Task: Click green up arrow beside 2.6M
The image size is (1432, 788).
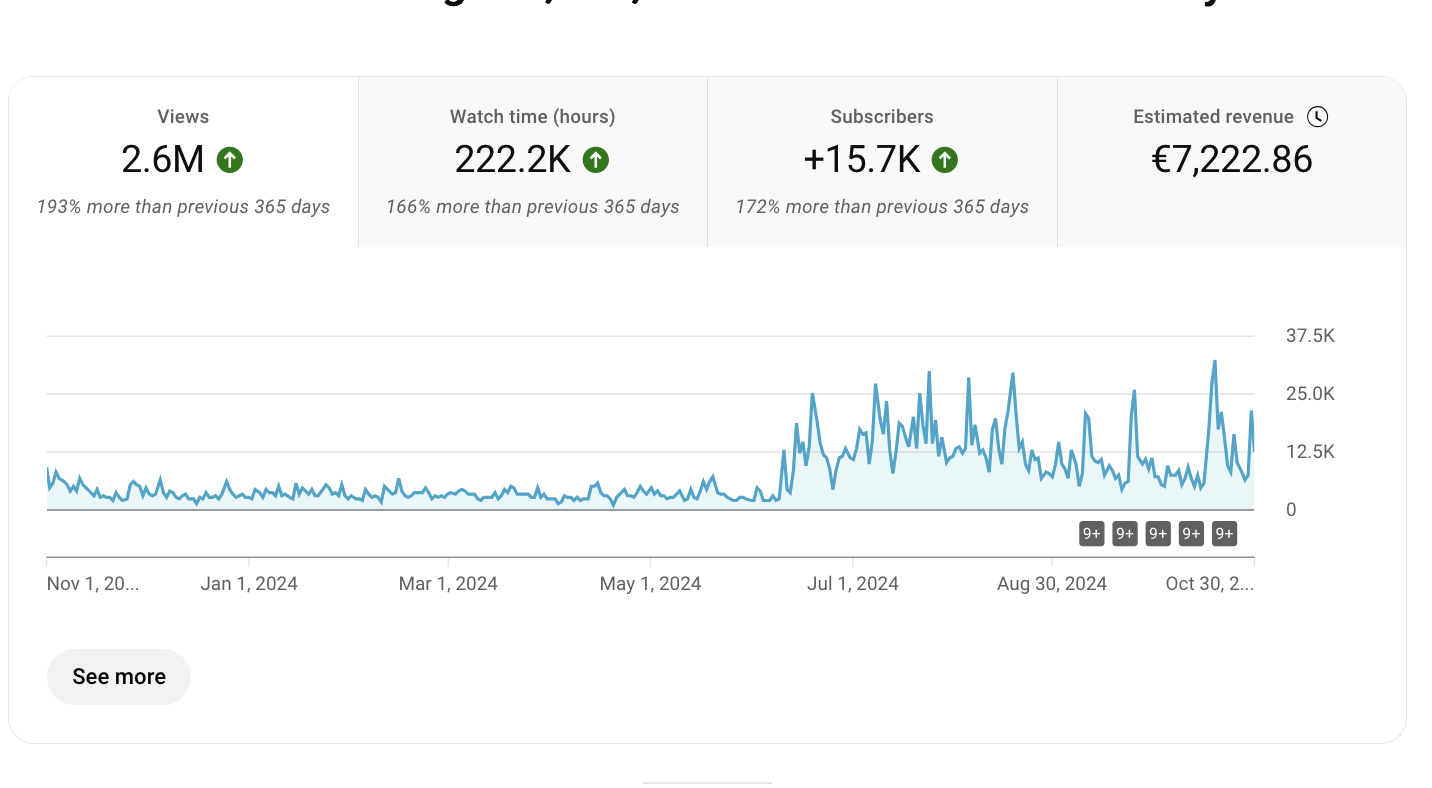Action: (230, 160)
